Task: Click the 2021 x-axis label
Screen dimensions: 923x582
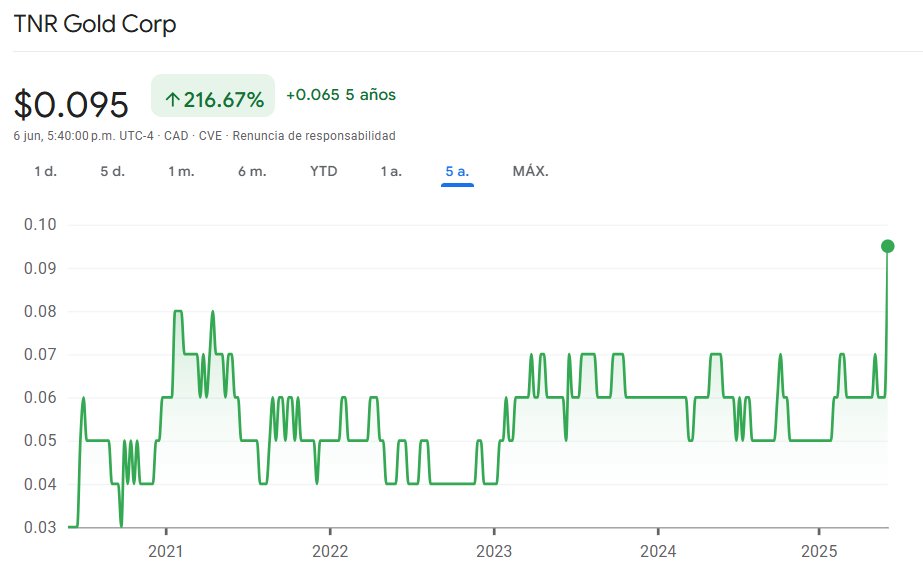Action: pos(165,551)
